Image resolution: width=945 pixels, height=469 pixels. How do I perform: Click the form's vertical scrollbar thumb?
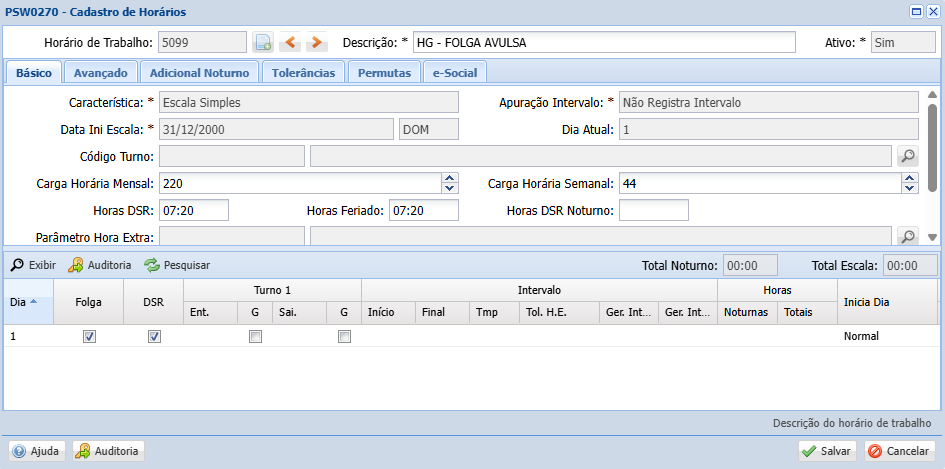(932, 148)
